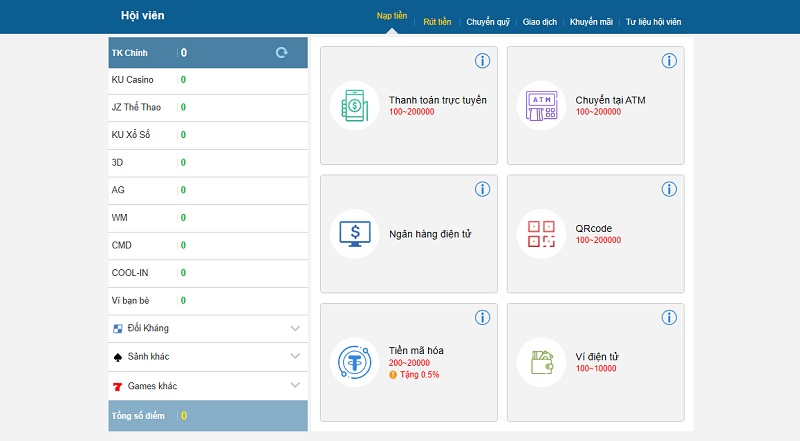The image size is (800, 441).
Task: Select the JZ Thể Thao wallet row
Action: point(207,107)
